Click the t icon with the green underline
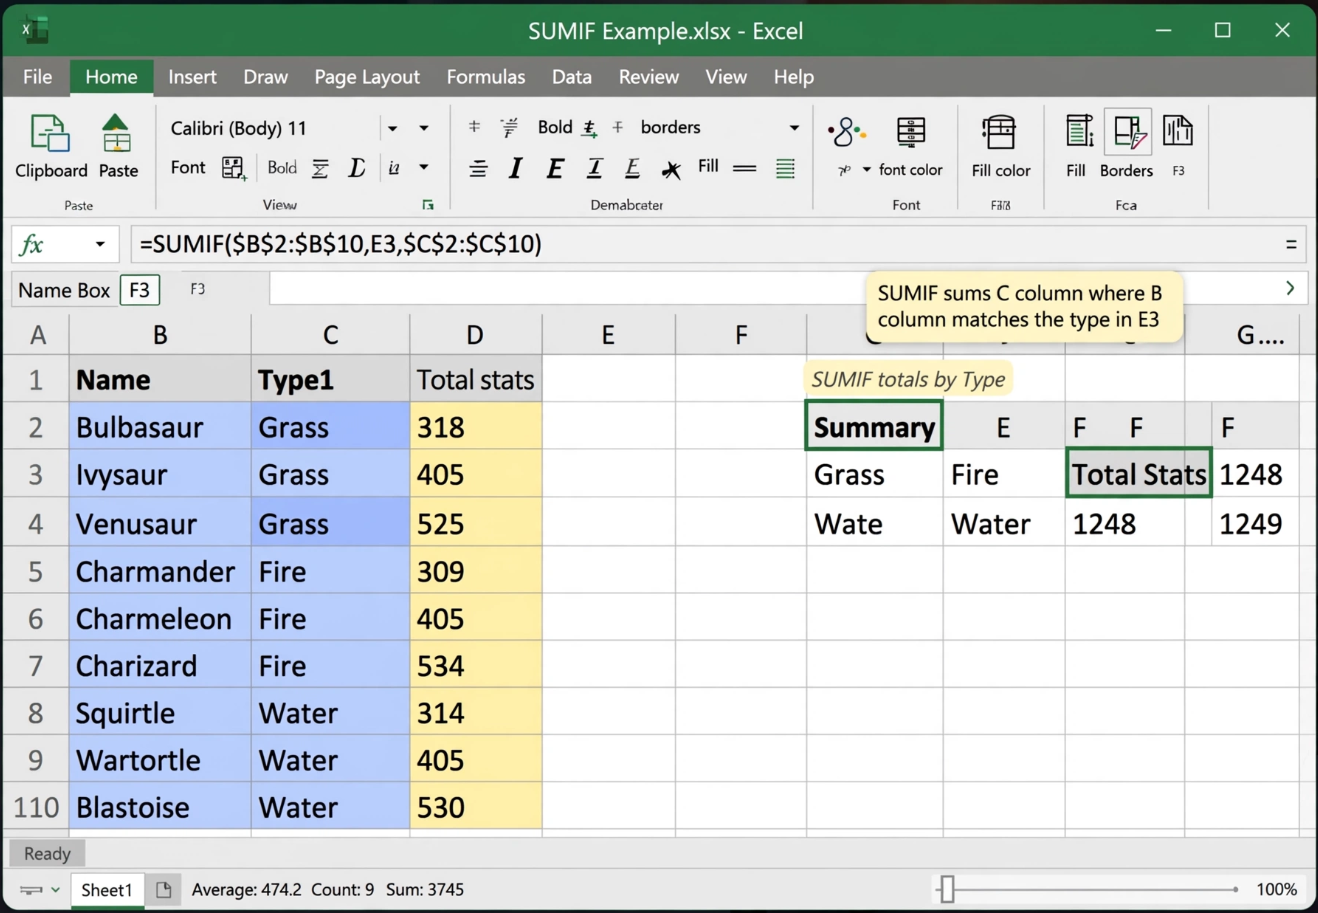This screenshot has height=913, width=1318. point(590,128)
